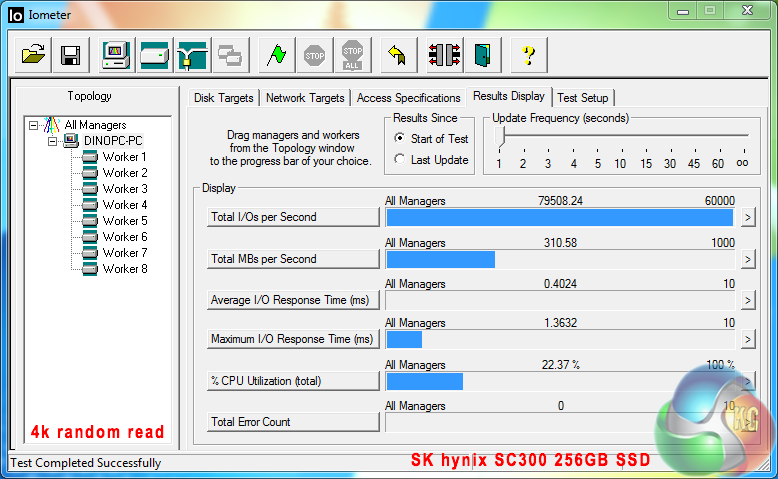
Task: Select Last Update radio button
Action: [399, 159]
